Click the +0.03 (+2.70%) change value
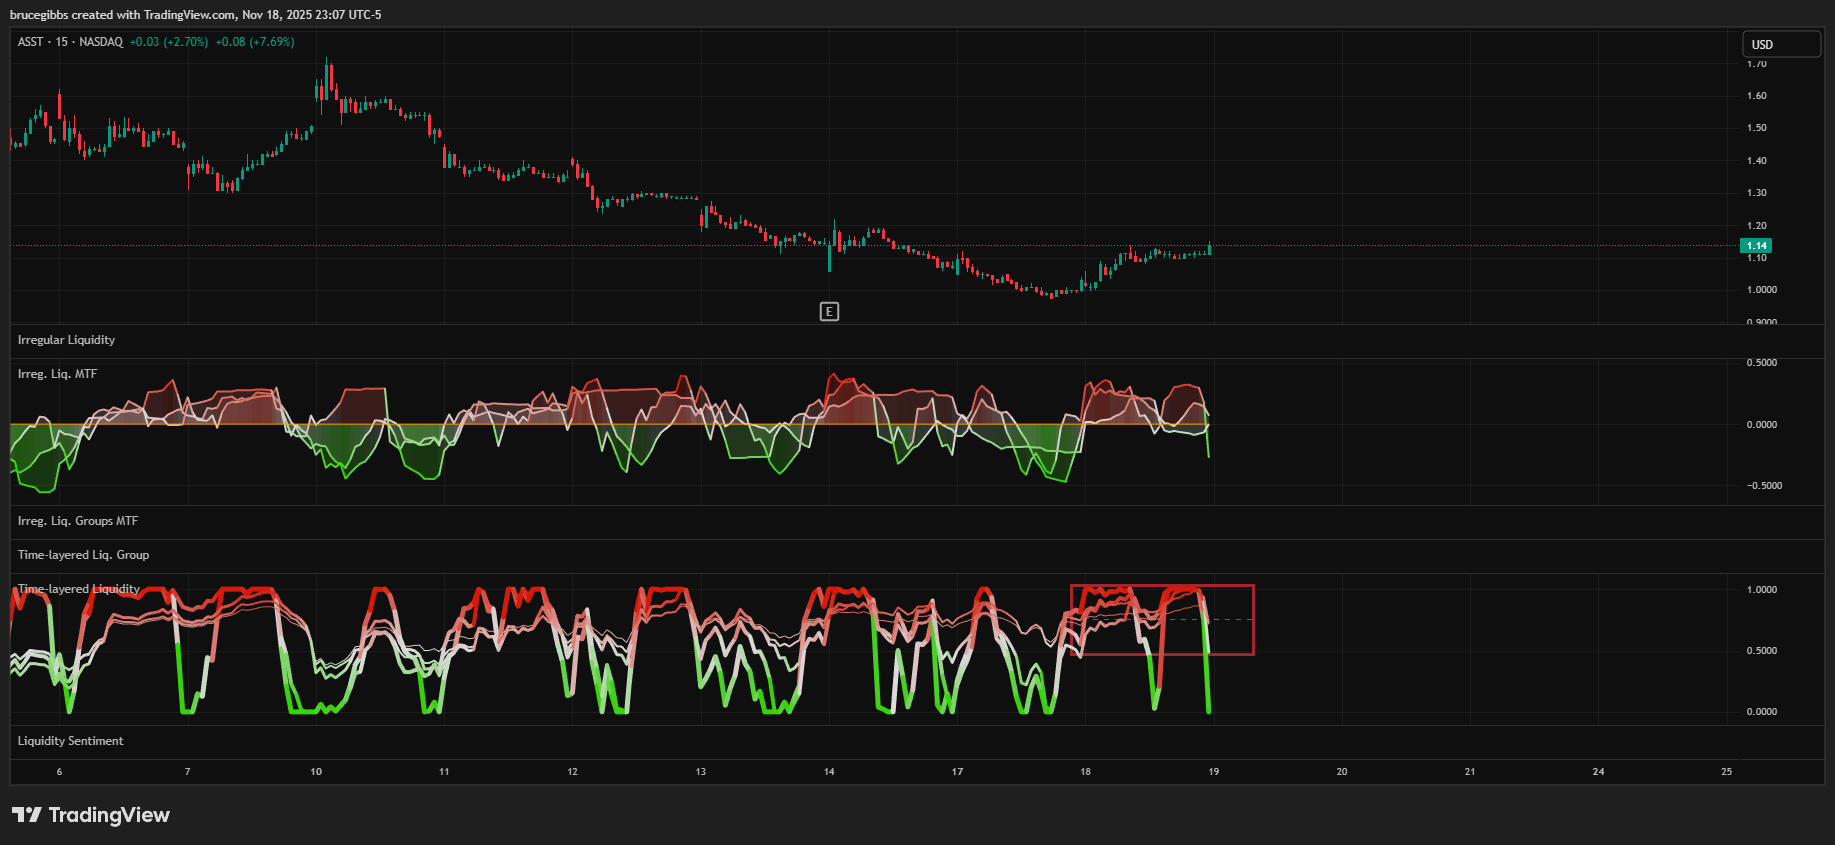This screenshot has height=845, width=1835. click(169, 42)
